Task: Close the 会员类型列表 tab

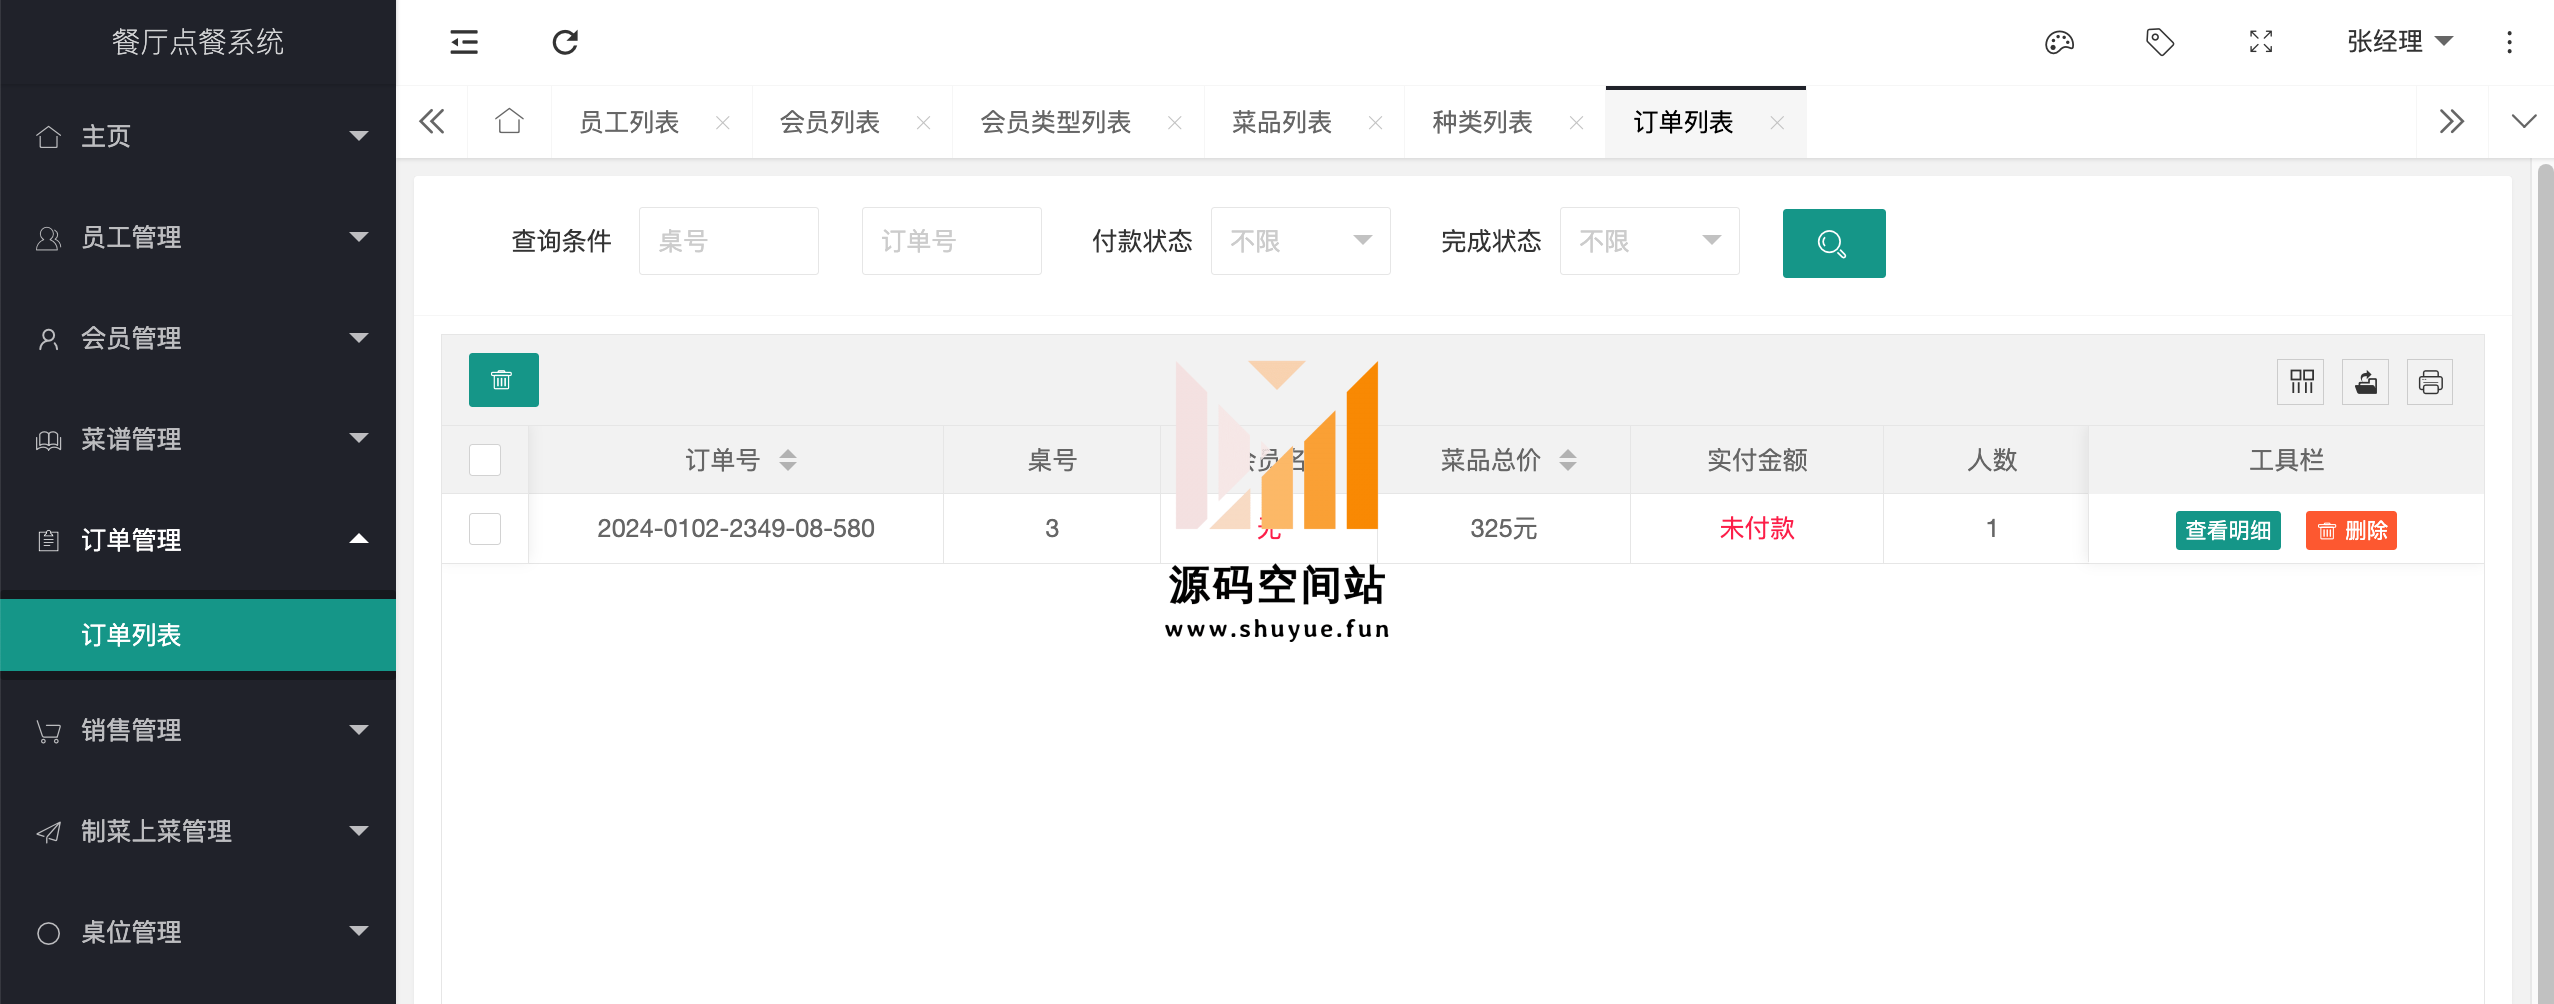Action: tap(1175, 123)
